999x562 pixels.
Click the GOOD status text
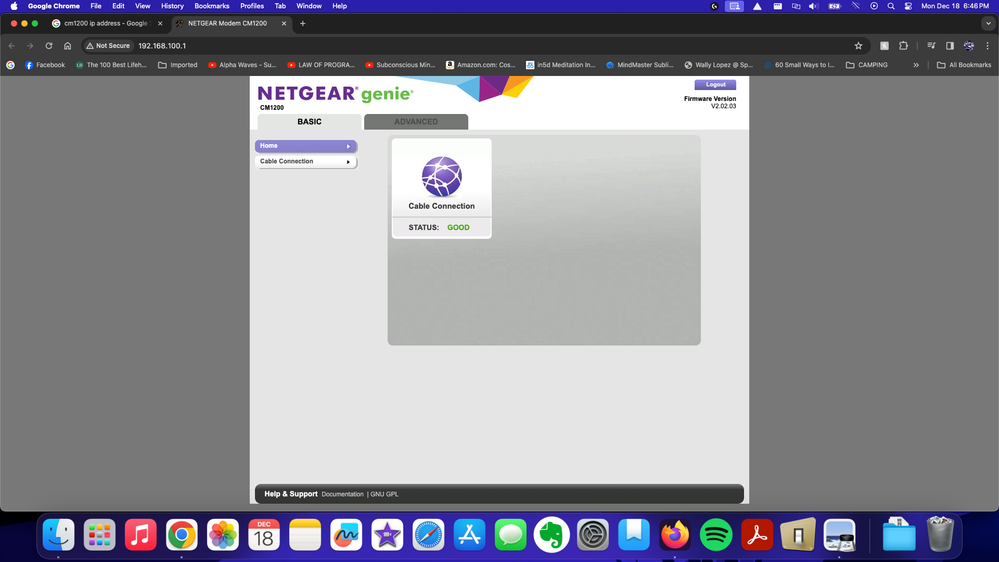click(458, 227)
